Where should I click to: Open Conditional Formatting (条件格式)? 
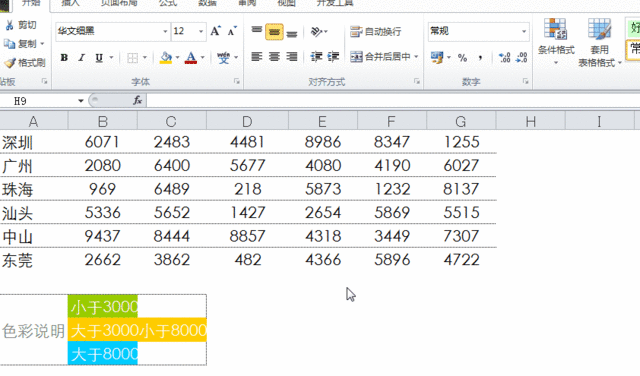tap(556, 41)
